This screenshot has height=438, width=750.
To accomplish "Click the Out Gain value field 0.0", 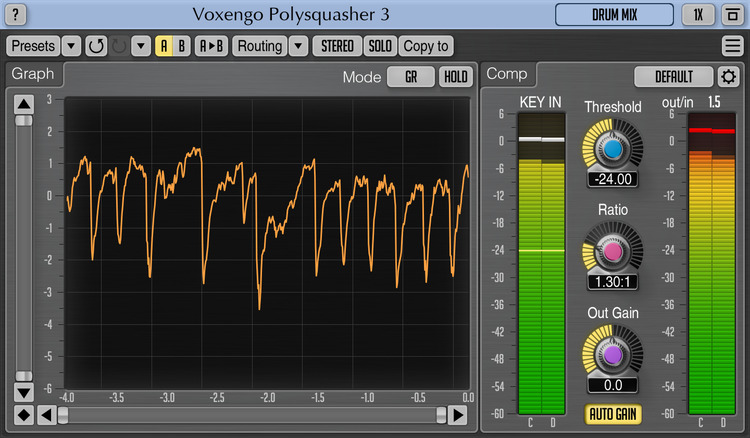I will (613, 385).
